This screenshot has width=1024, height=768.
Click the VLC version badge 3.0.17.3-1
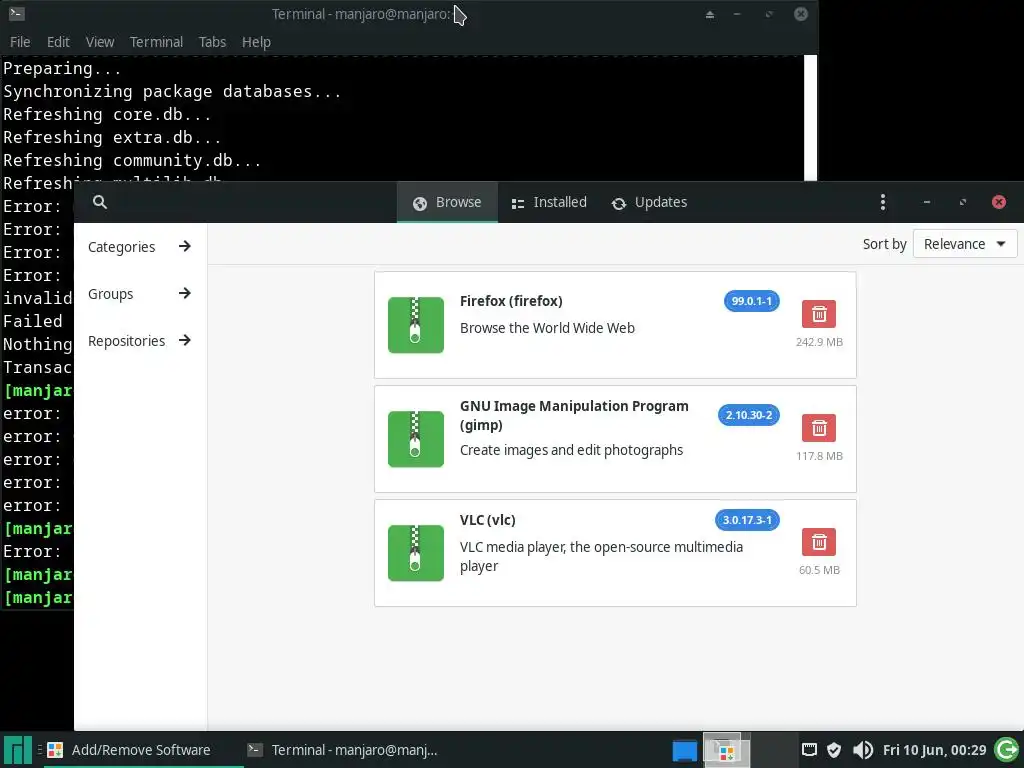click(747, 520)
